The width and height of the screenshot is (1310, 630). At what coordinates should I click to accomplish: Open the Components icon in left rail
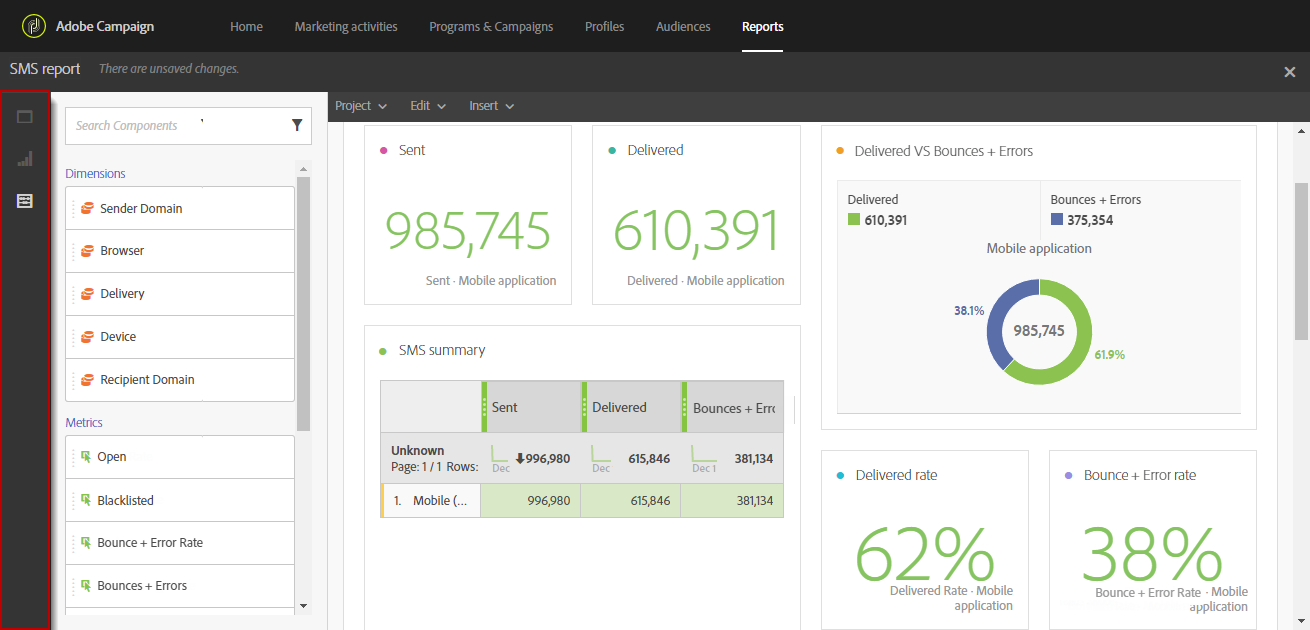click(x=25, y=201)
